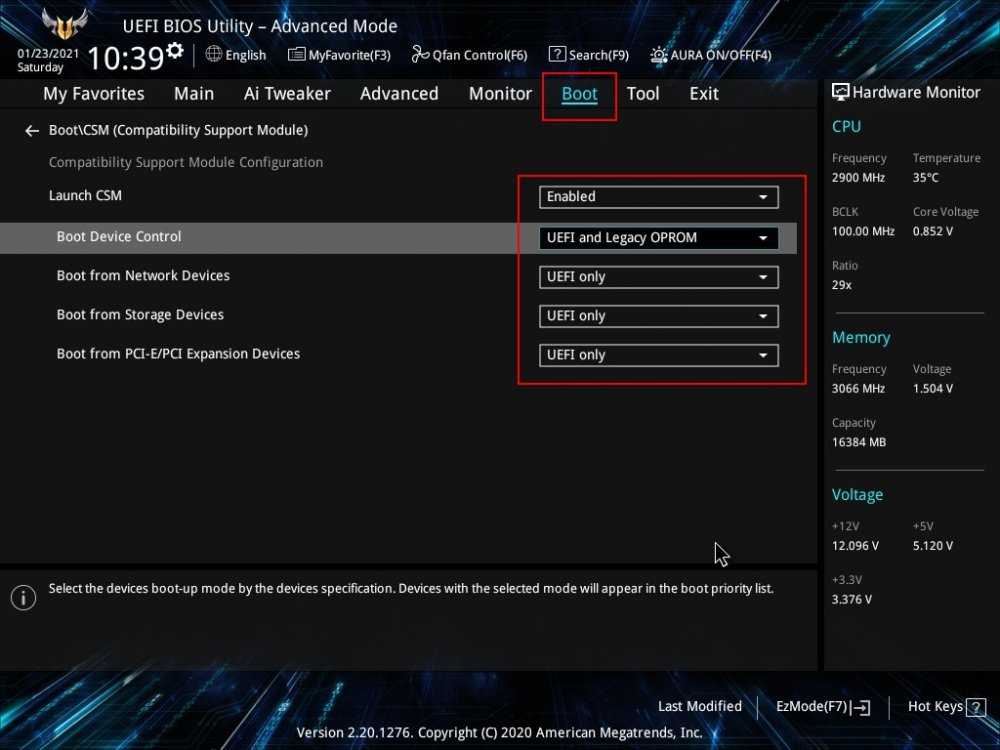Screen dimensions: 1000x750
Task: Open the Boot Device Control dropdown
Action: (658, 238)
